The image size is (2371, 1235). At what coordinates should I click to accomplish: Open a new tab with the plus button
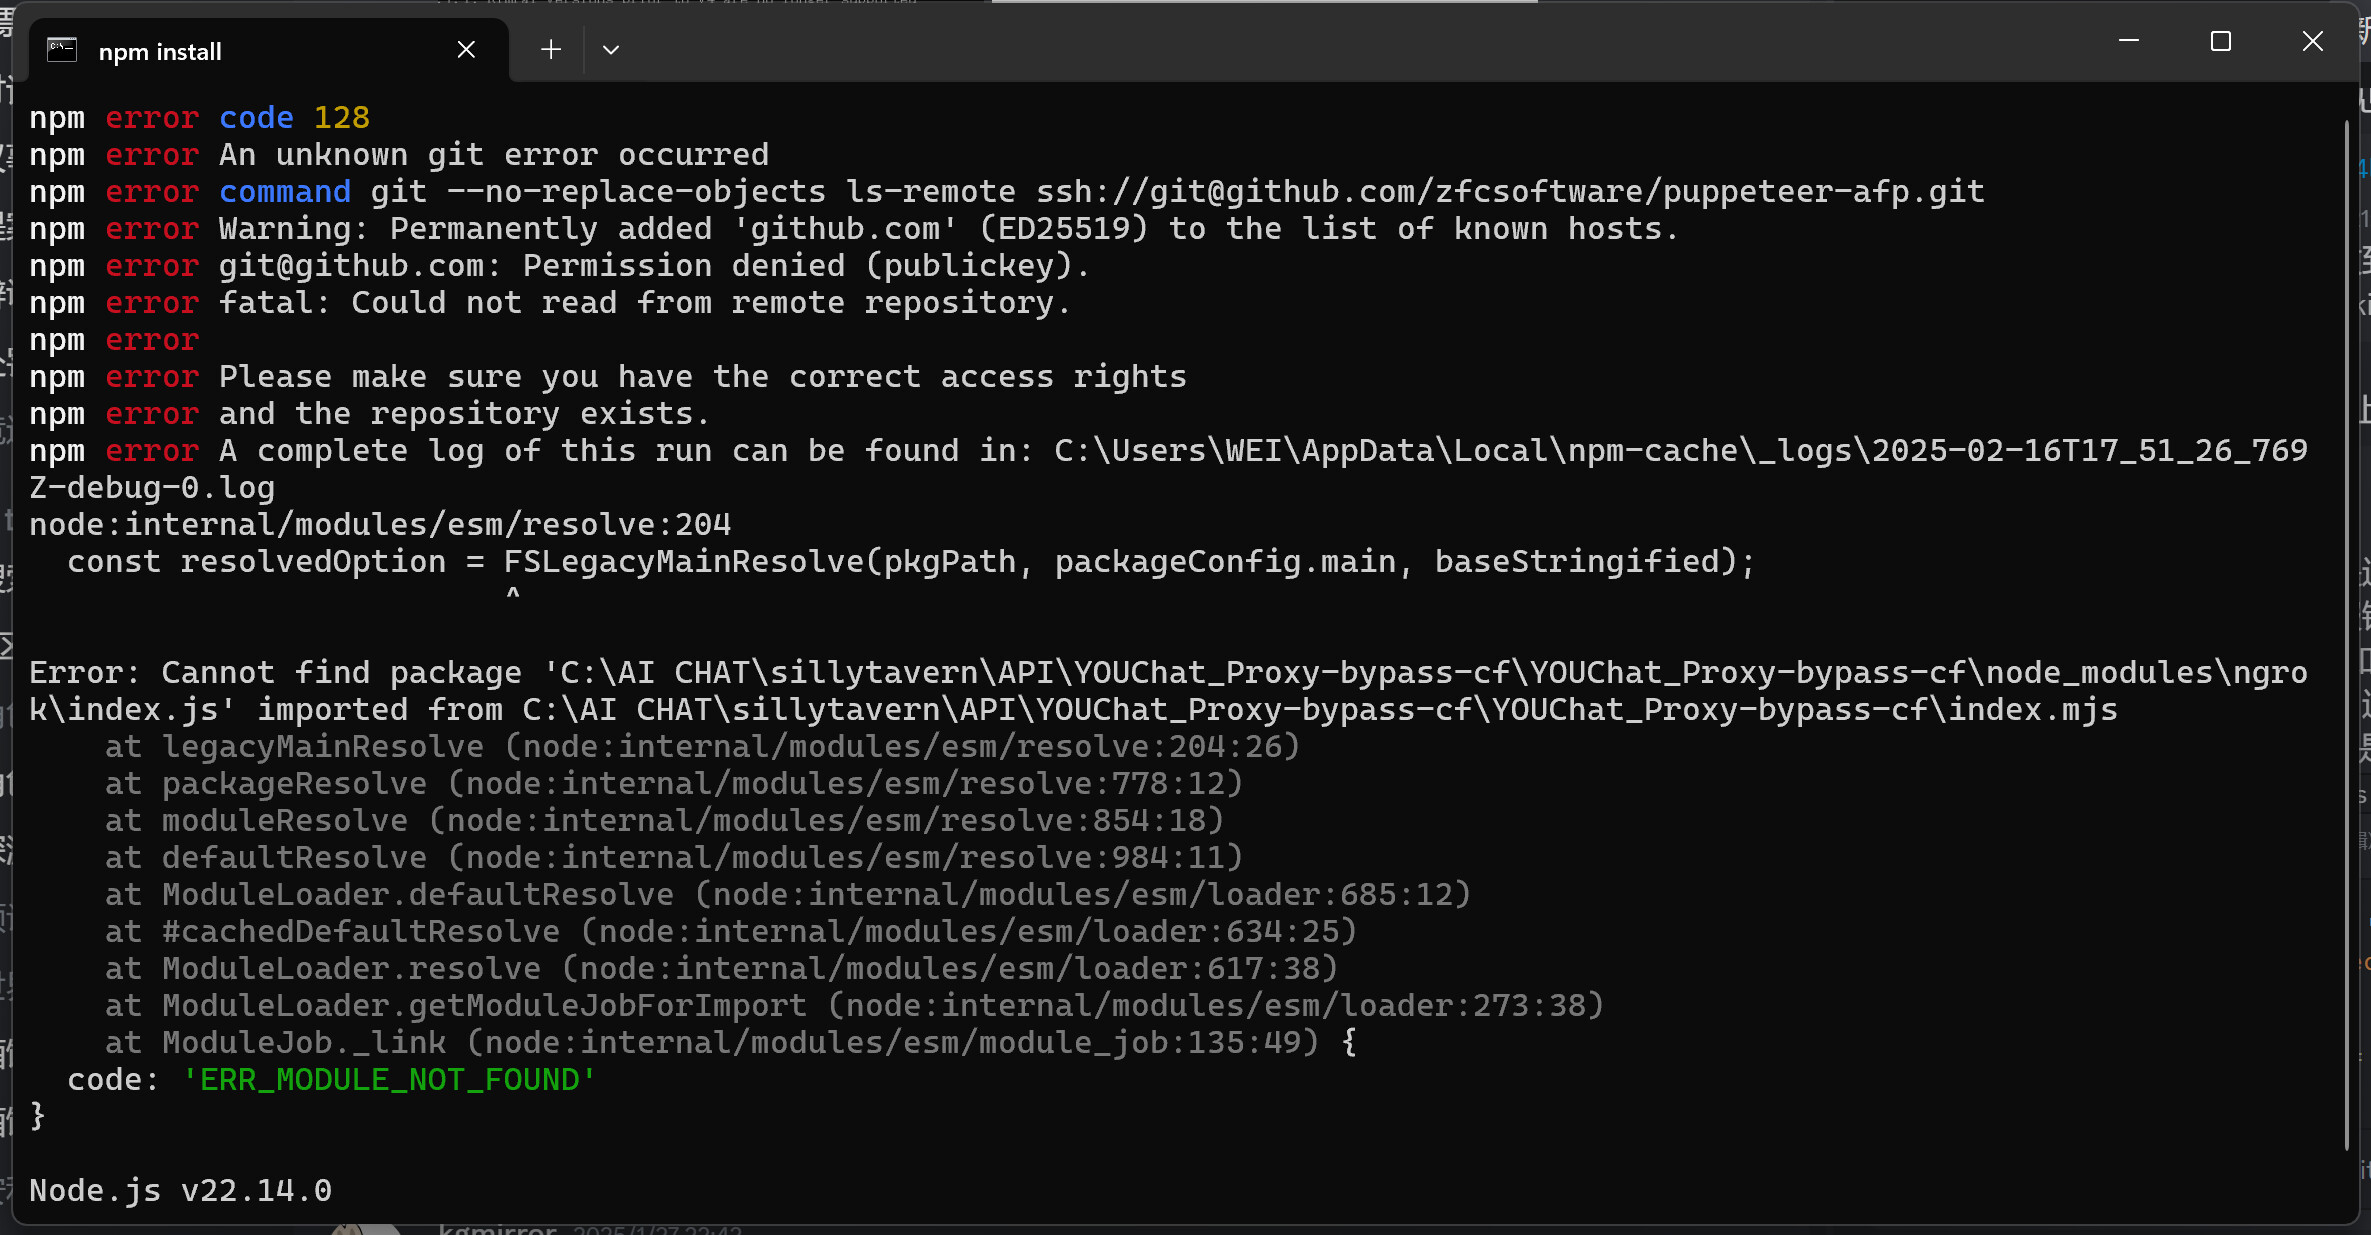551,49
